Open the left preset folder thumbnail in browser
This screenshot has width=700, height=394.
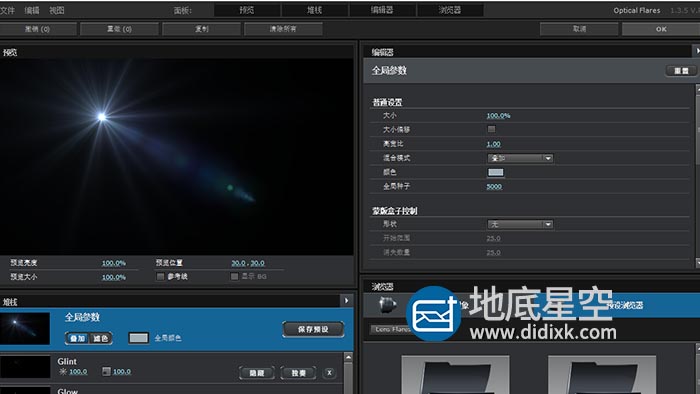[x=455, y=374]
